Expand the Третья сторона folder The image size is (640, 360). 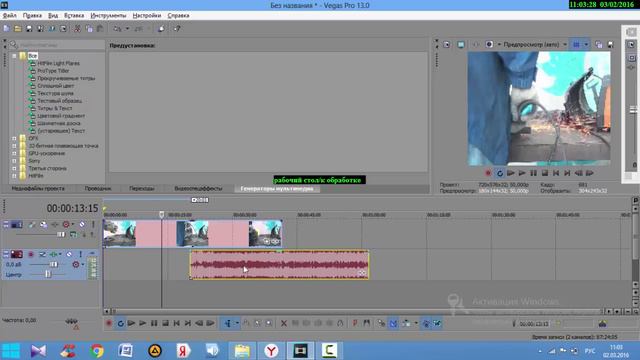[x=14, y=168]
